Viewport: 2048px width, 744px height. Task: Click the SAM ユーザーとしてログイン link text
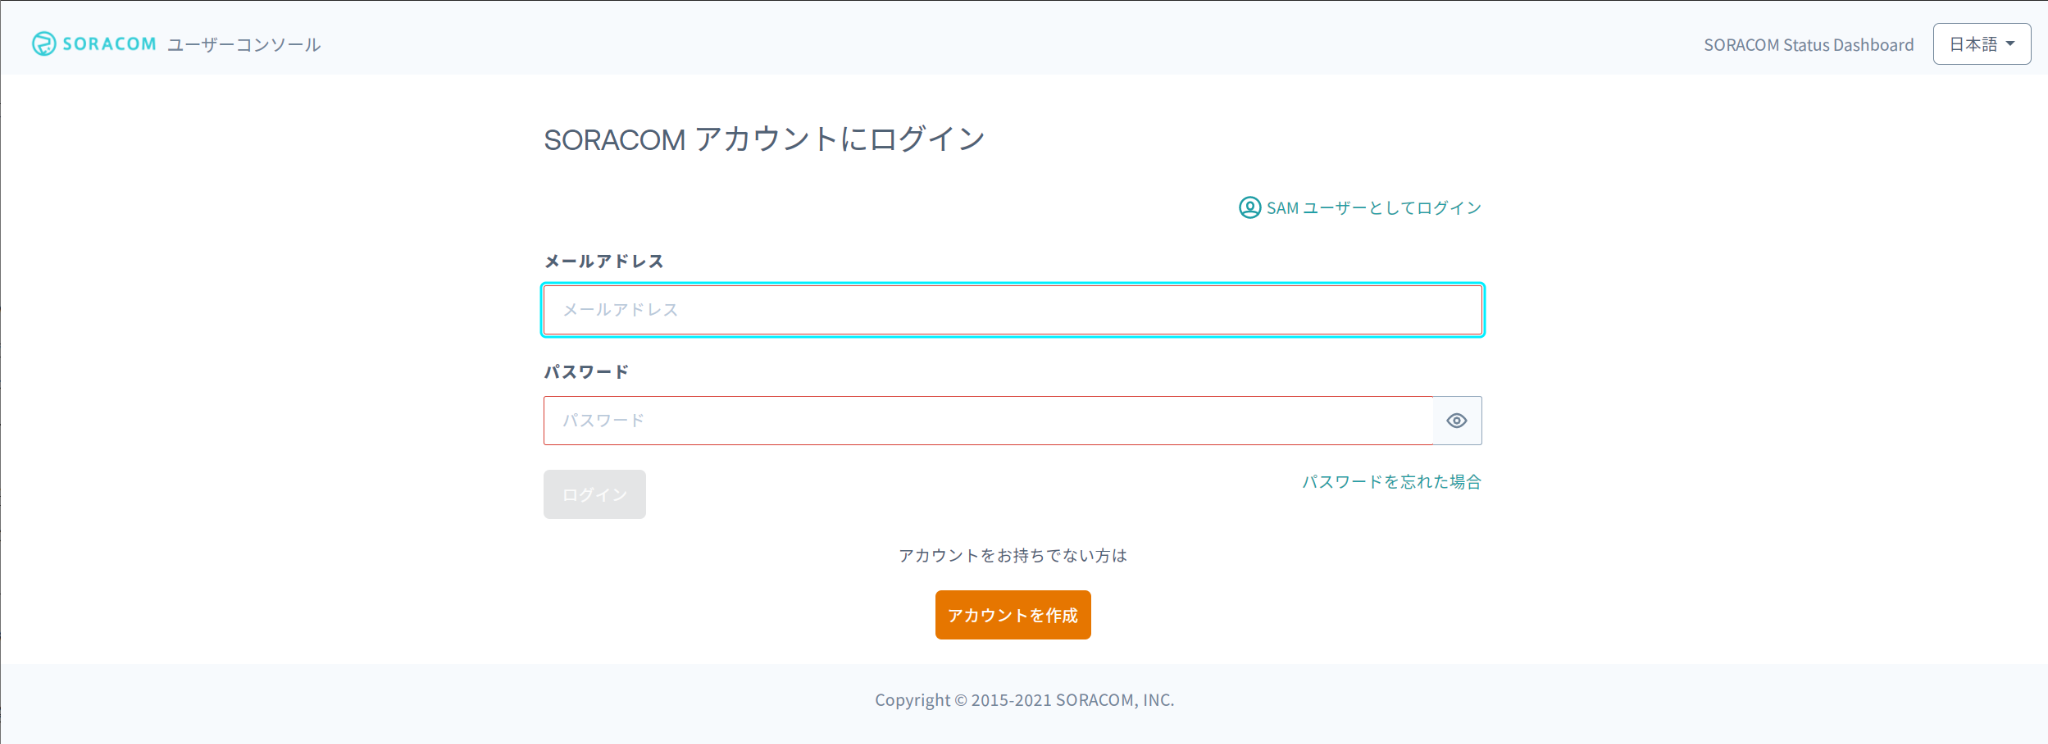point(1373,208)
